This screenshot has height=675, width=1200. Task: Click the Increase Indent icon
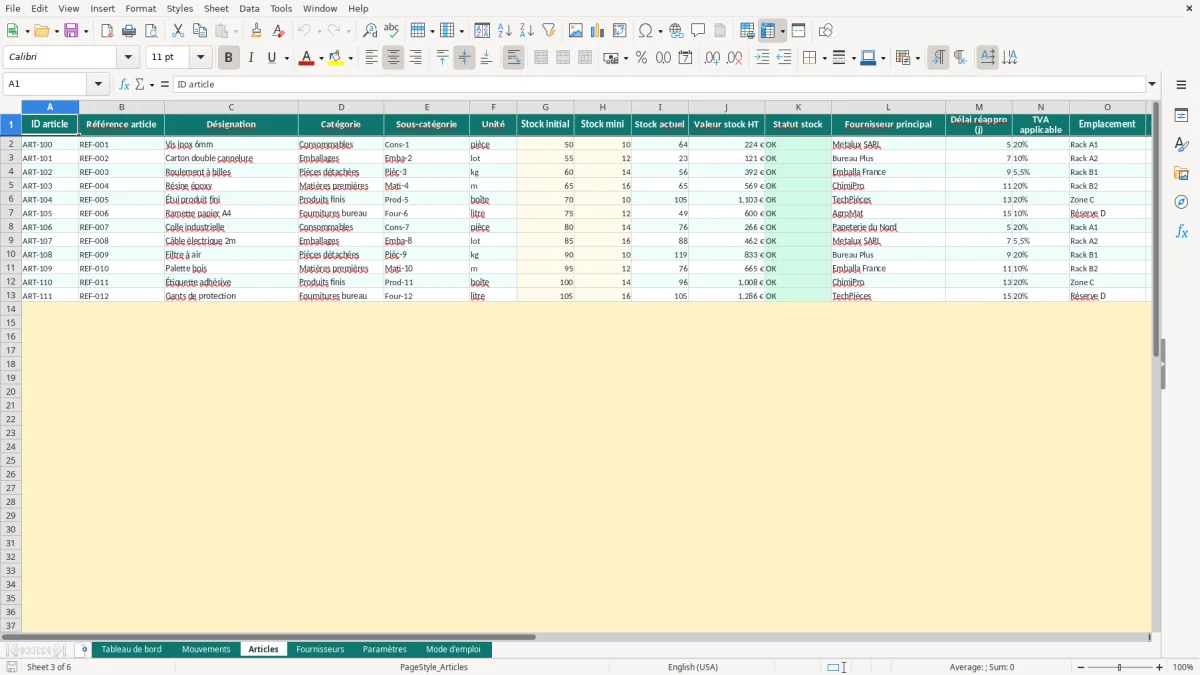click(x=762, y=58)
